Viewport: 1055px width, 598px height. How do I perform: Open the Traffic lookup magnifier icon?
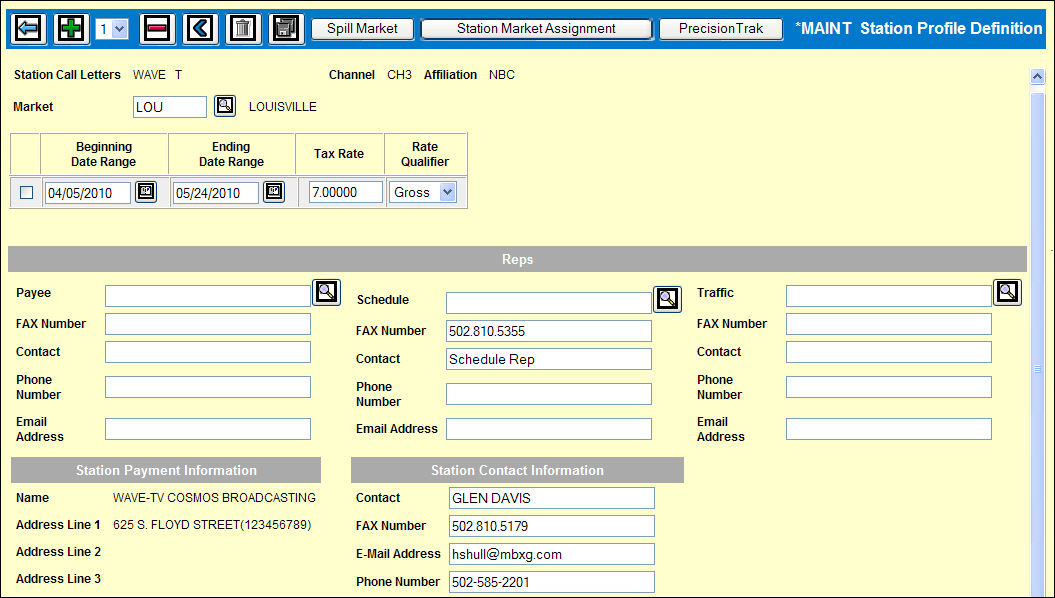click(x=1007, y=292)
